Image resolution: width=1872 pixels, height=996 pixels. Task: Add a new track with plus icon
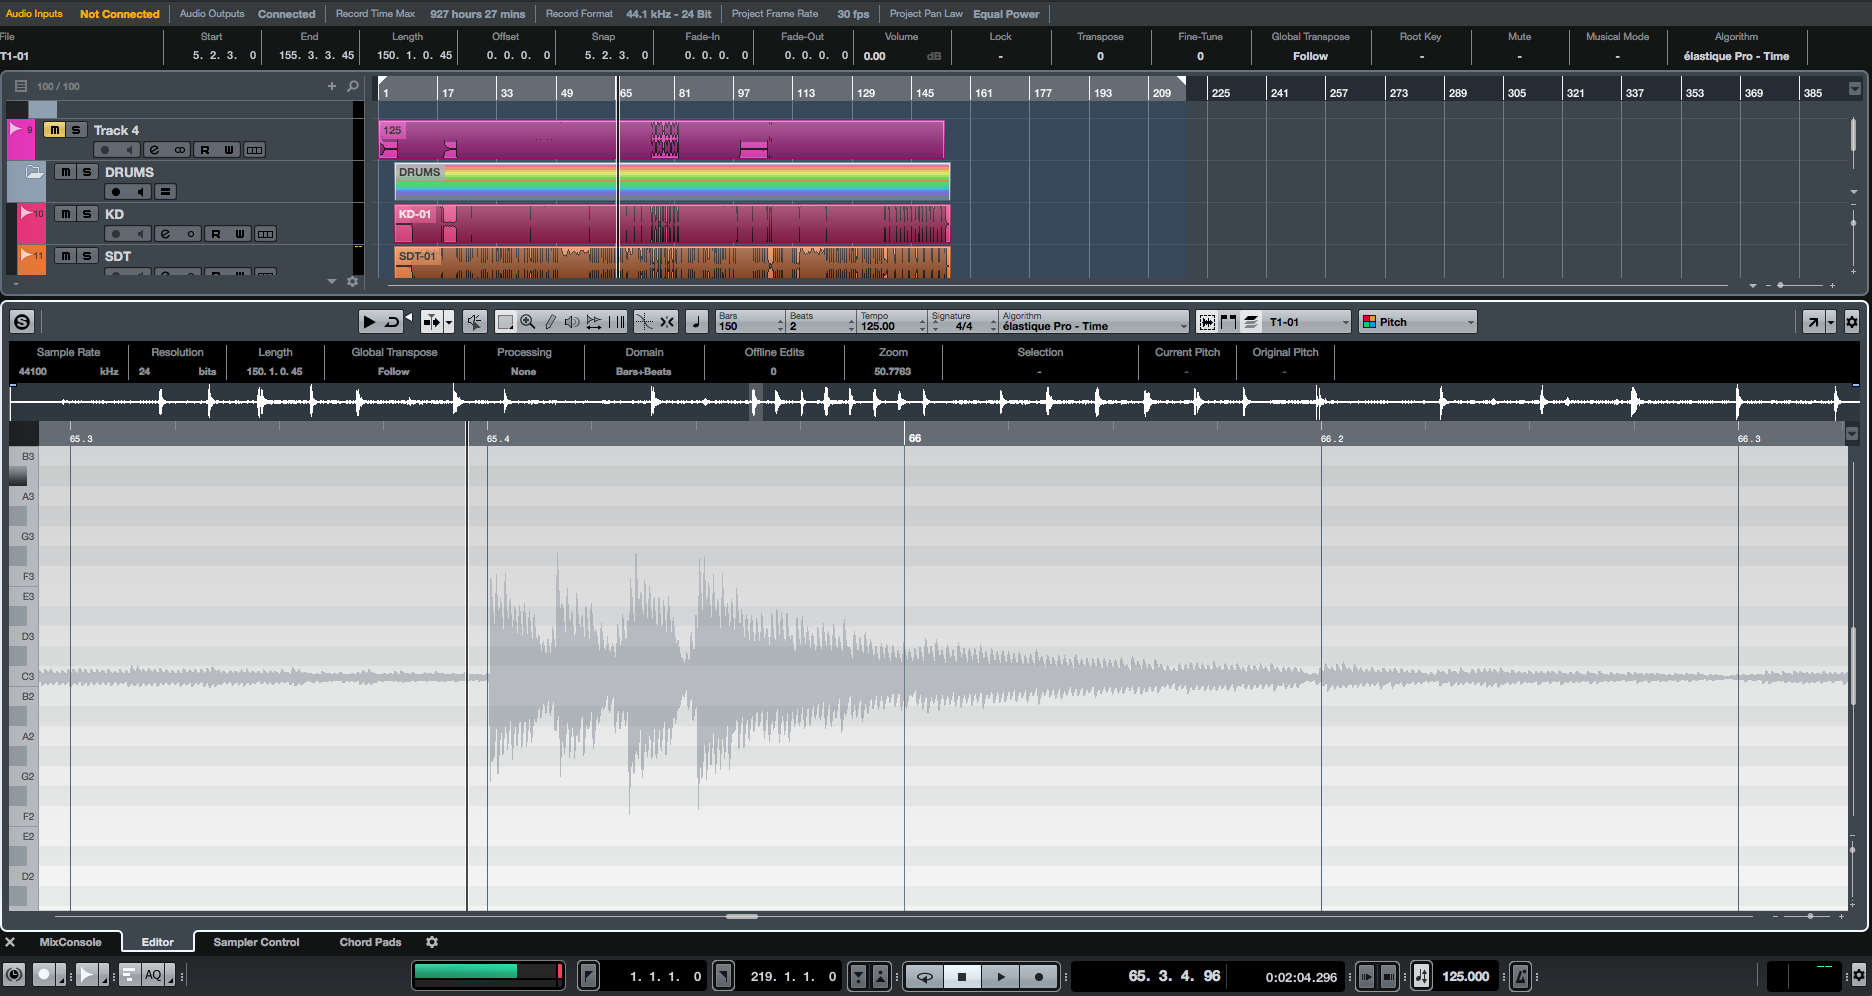332,86
